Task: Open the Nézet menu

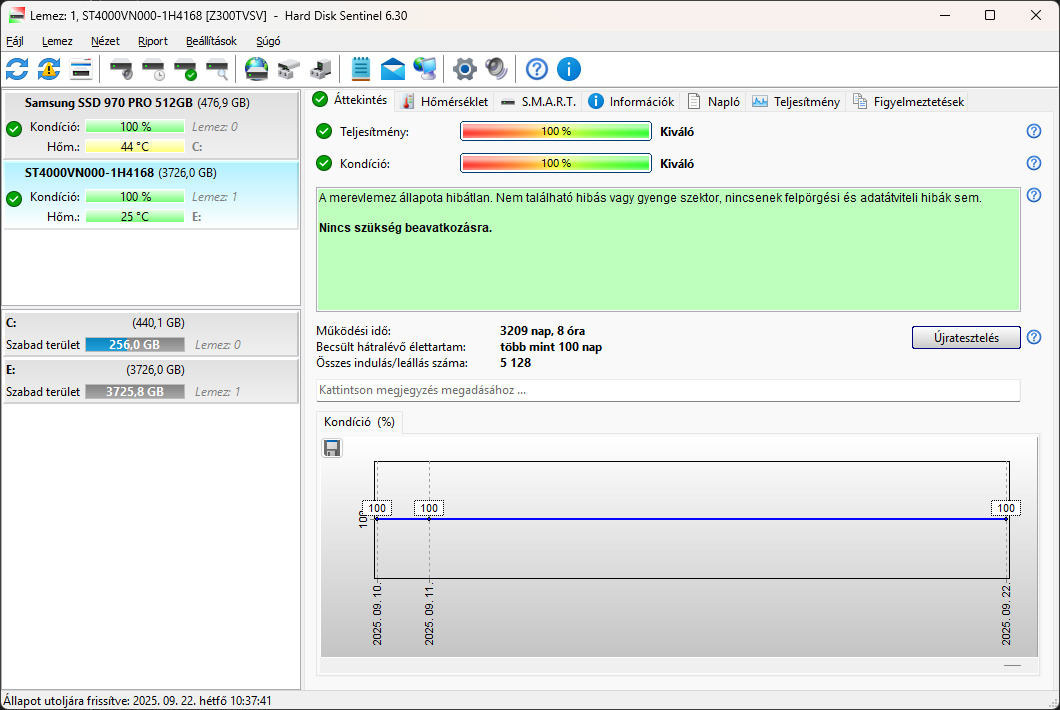Action: pyautogui.click(x=105, y=41)
